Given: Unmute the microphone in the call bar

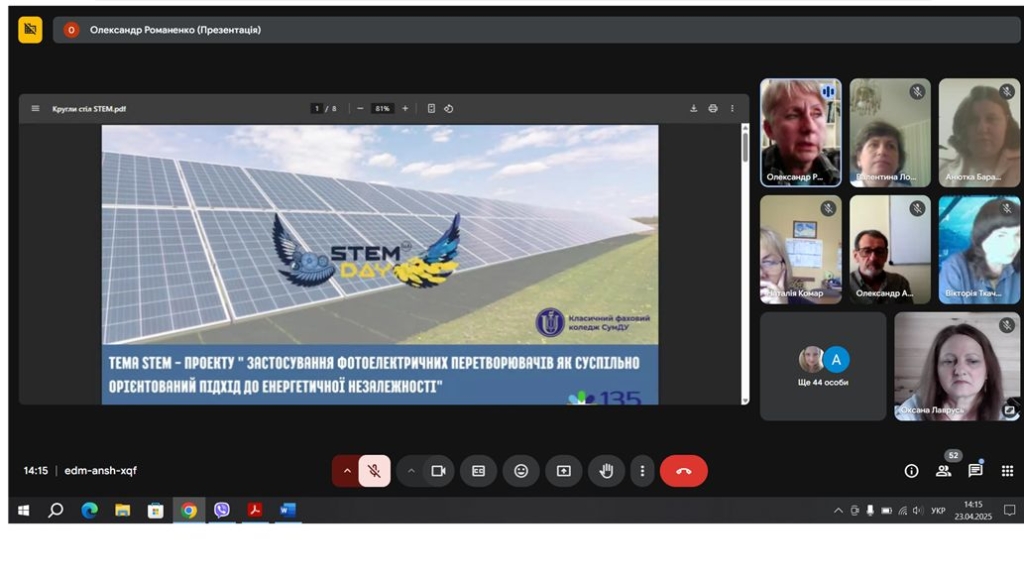Looking at the screenshot, I should (374, 471).
